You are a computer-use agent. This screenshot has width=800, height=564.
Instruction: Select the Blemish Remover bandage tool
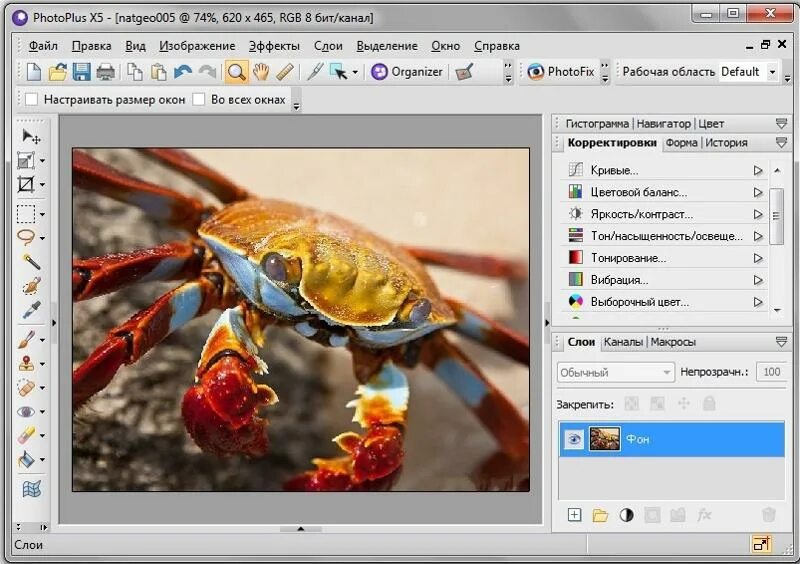point(26,387)
